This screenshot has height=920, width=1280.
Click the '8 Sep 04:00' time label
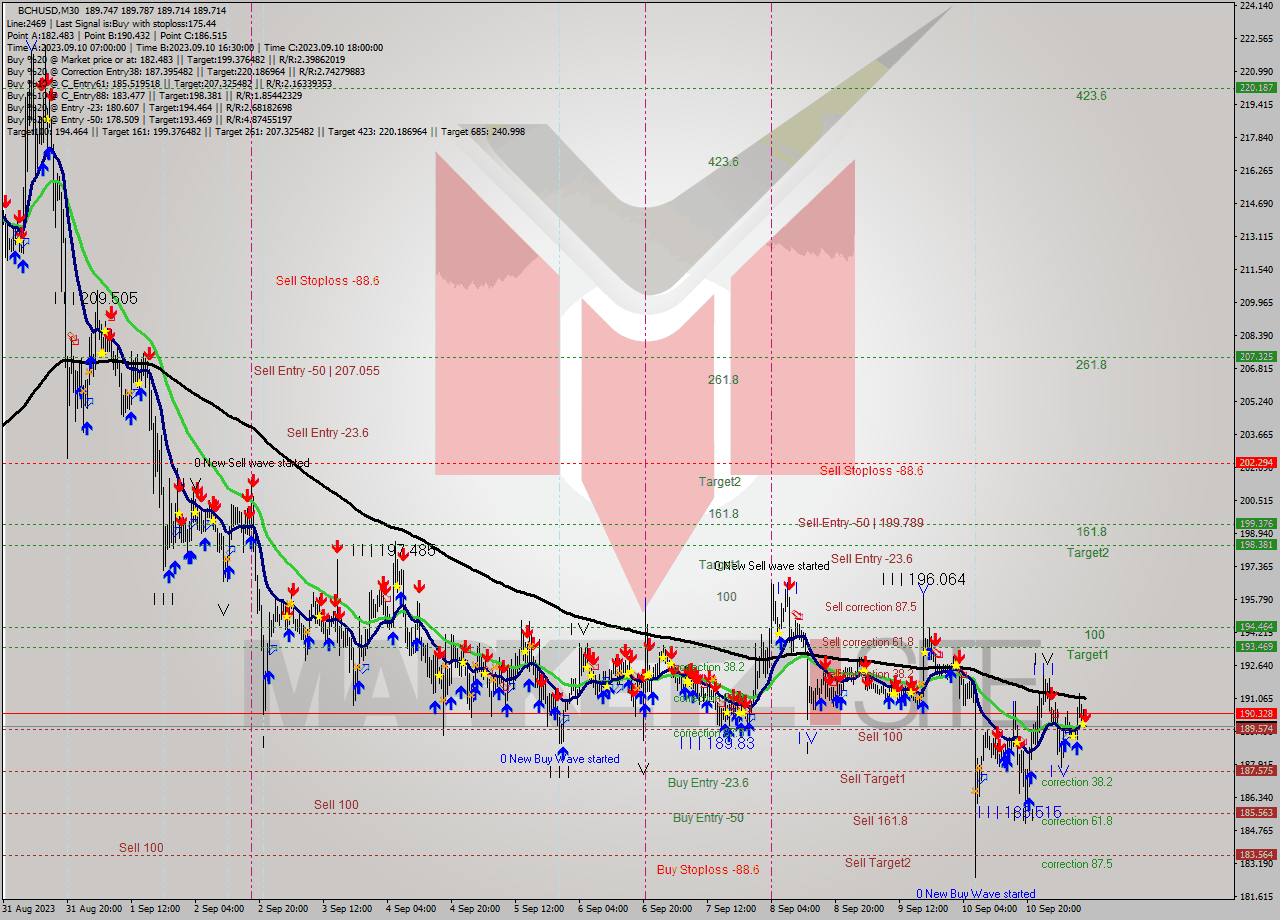pos(795,909)
